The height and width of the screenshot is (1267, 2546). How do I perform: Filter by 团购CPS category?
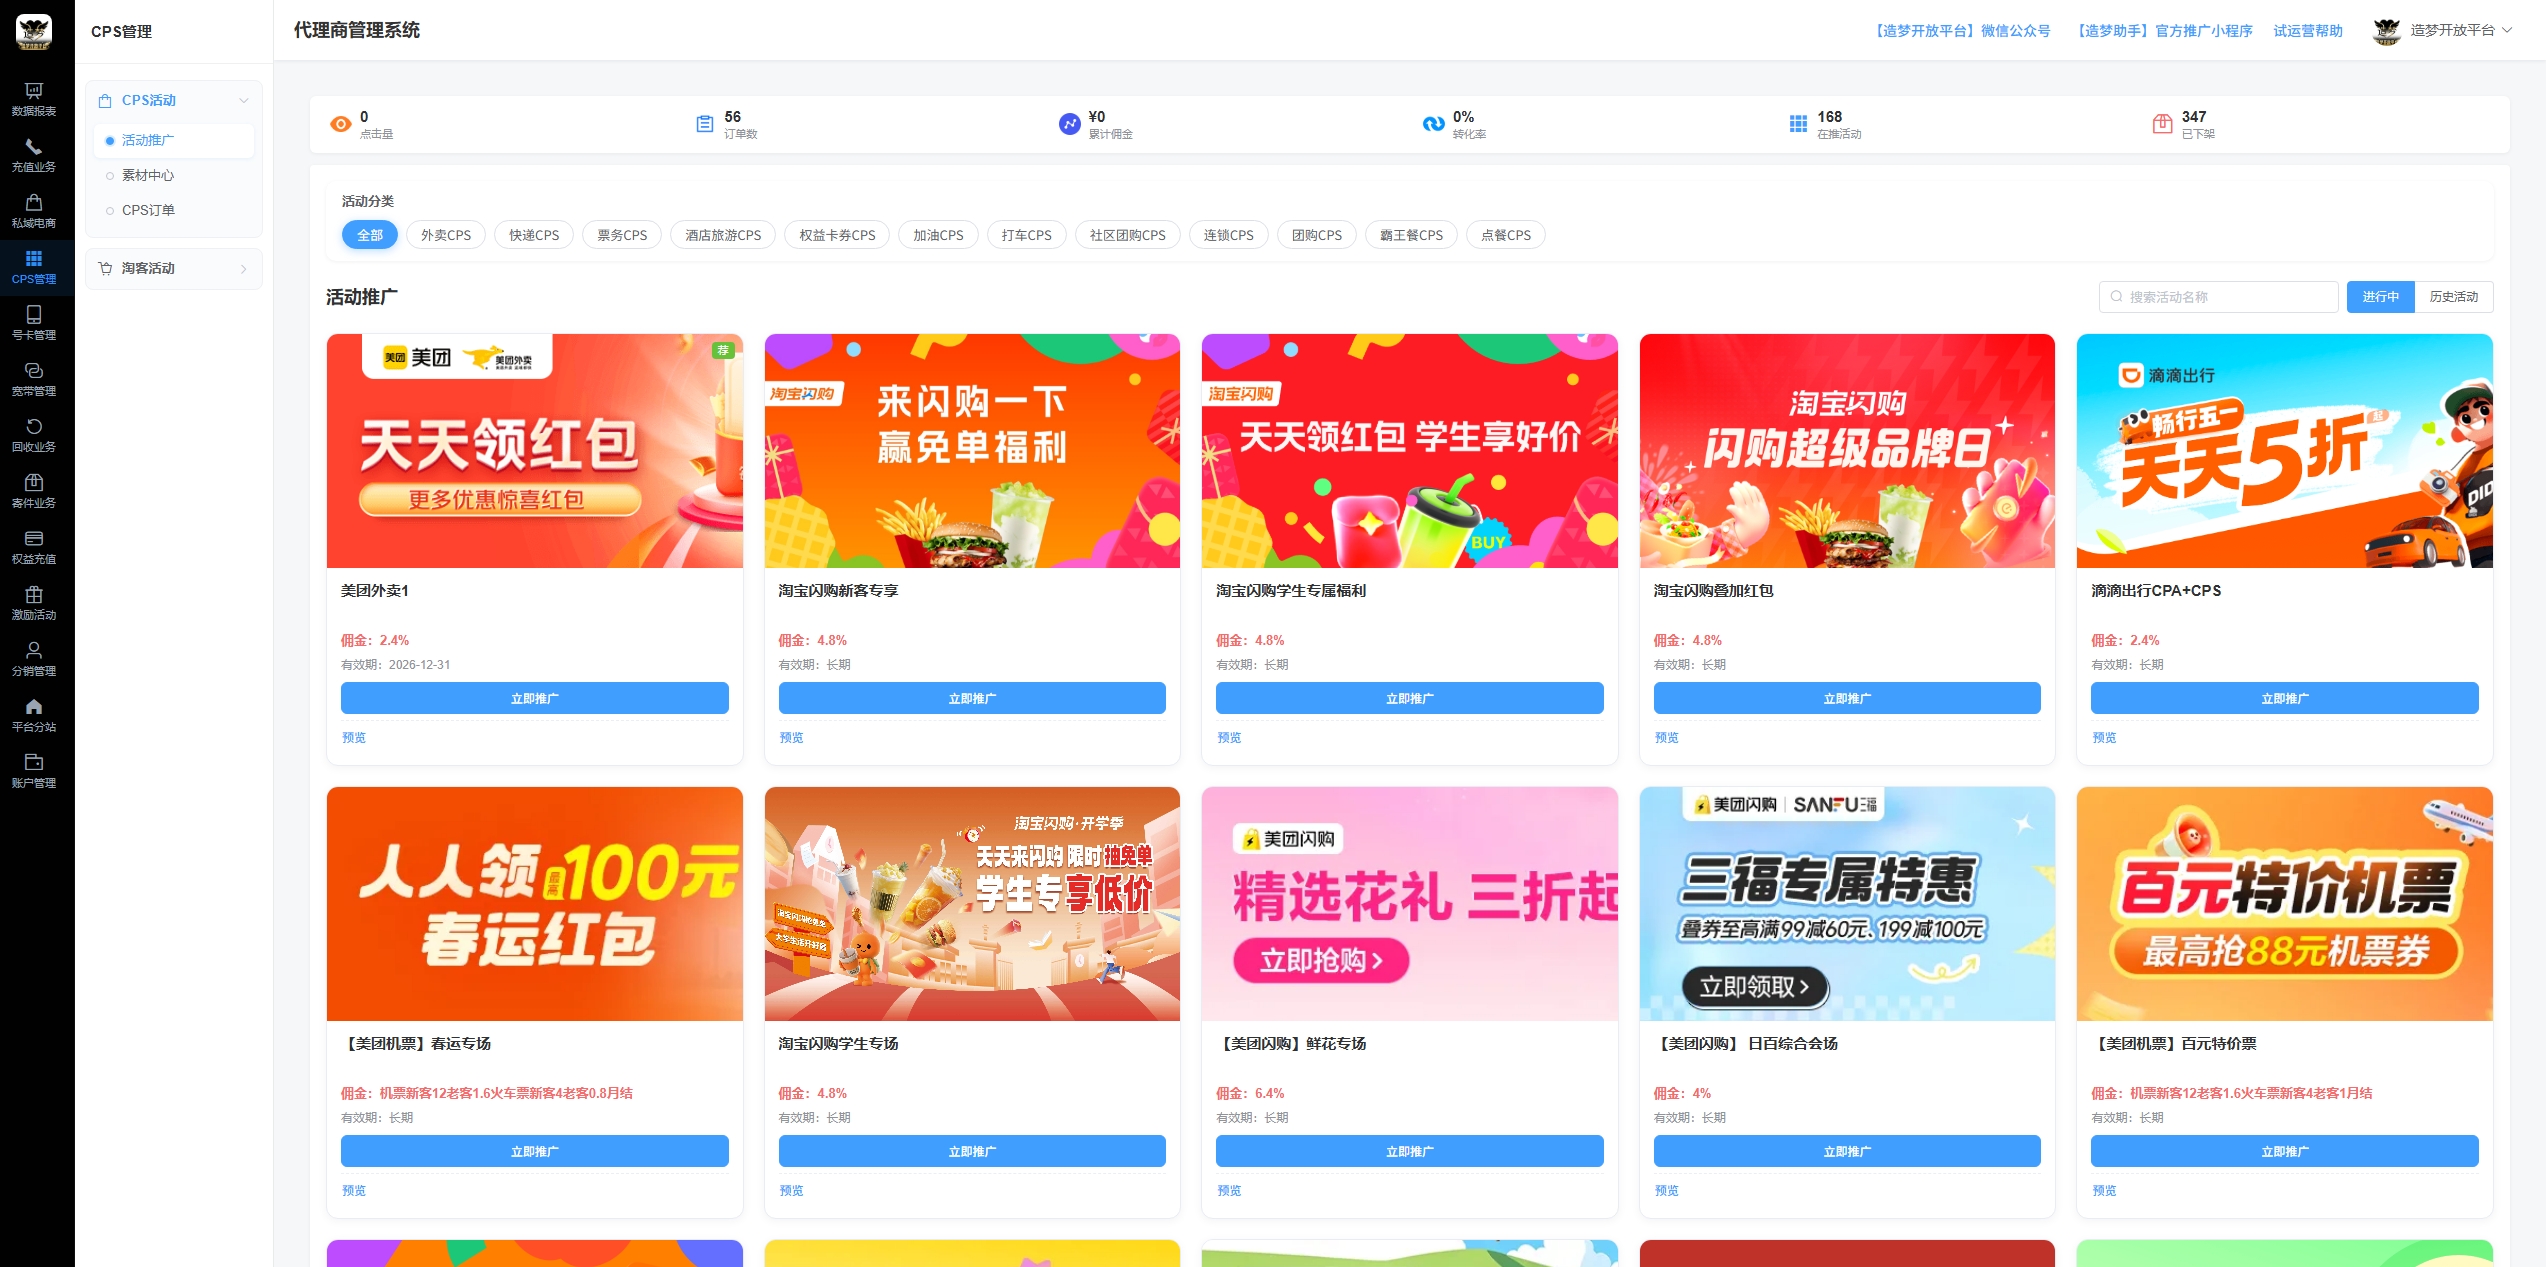click(x=1317, y=235)
